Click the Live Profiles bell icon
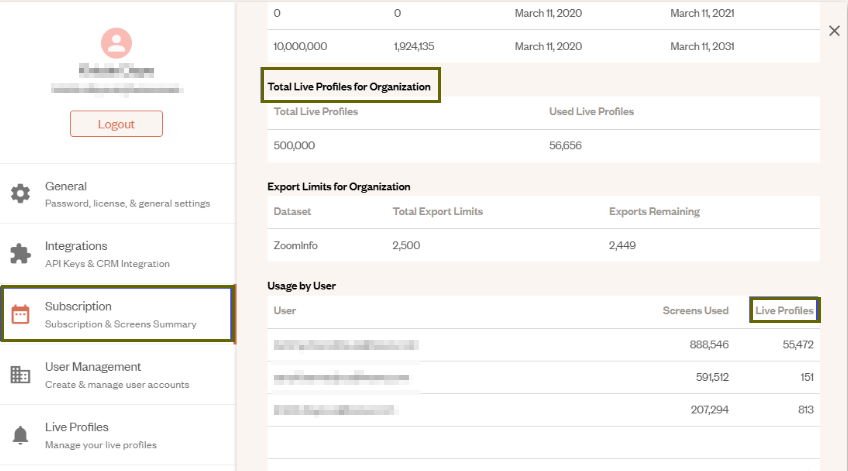Viewport: 848px width, 471px height. pos(20,435)
